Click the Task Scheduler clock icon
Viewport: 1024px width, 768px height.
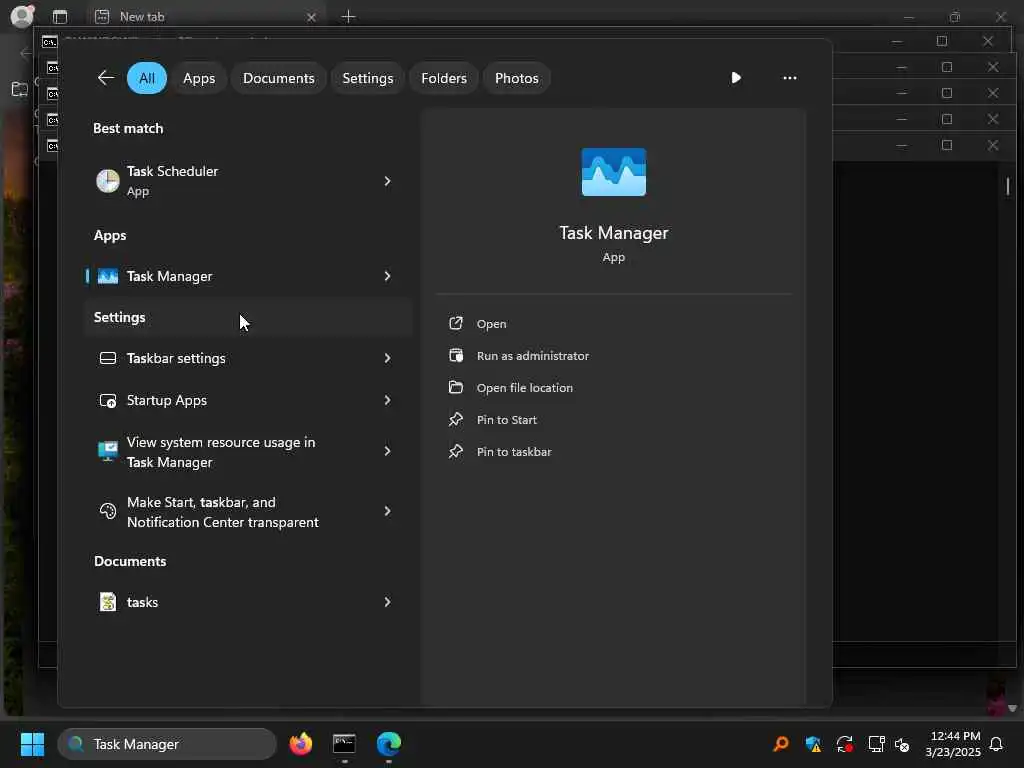point(108,181)
